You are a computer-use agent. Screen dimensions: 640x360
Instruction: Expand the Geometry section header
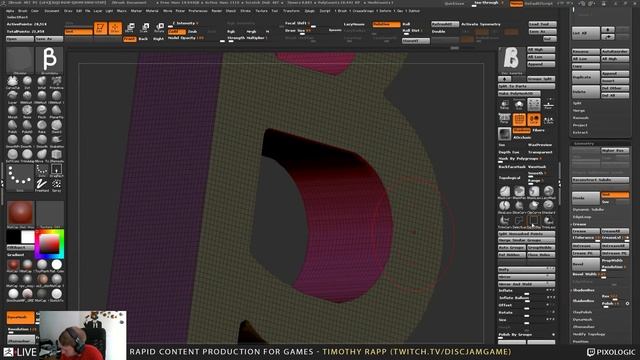[584, 143]
